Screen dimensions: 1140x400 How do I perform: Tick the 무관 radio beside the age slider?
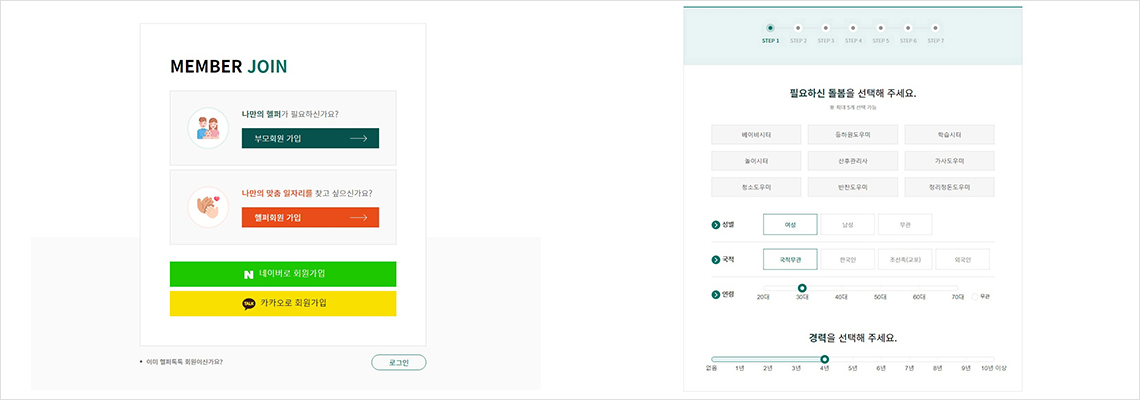point(976,297)
